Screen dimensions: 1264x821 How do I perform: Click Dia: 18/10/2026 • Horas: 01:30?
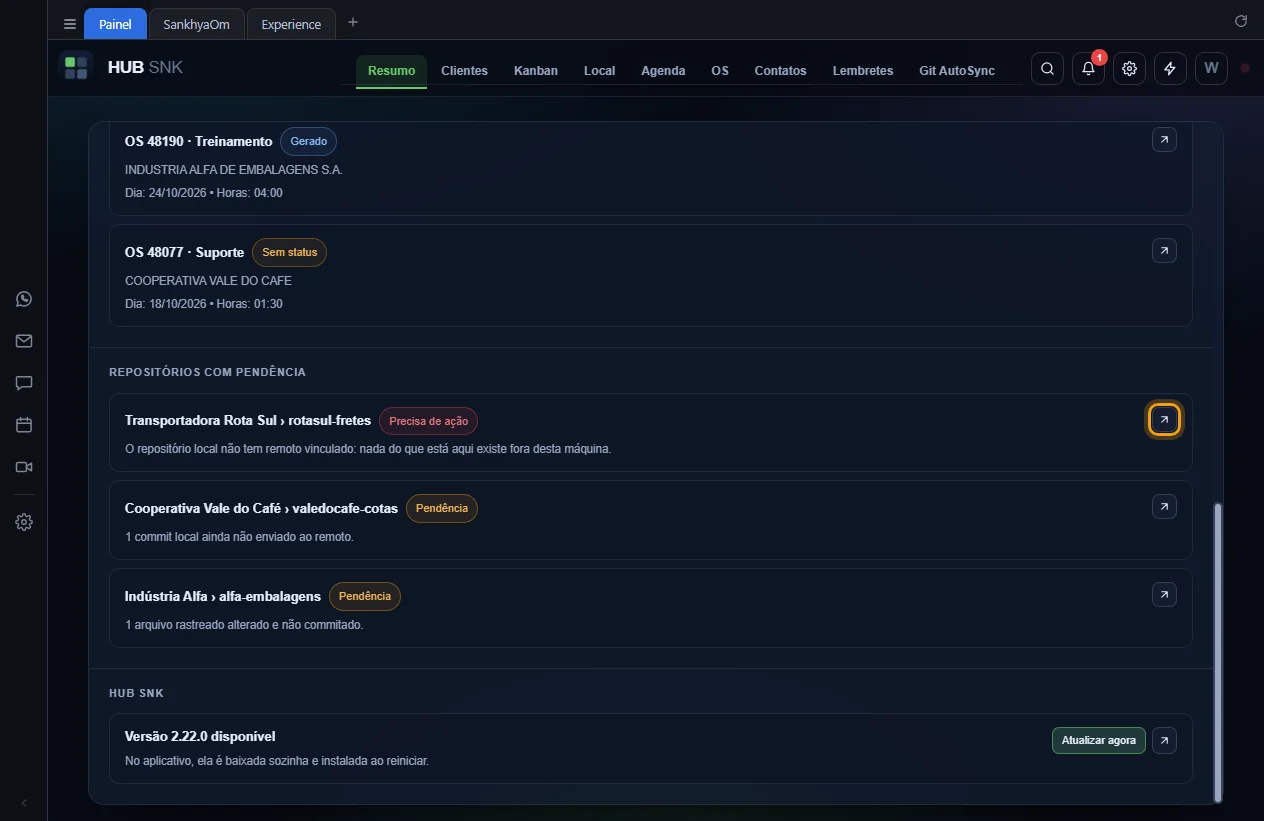[204, 304]
